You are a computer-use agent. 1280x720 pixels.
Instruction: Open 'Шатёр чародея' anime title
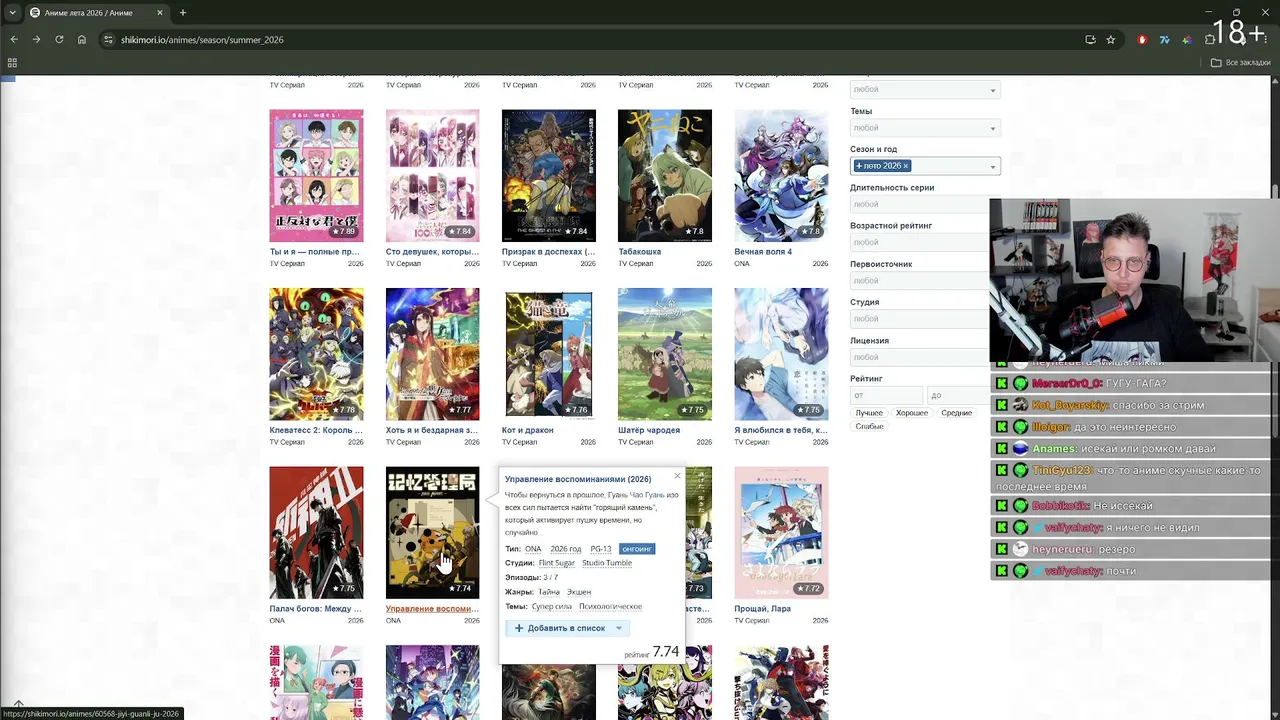[x=649, y=430]
